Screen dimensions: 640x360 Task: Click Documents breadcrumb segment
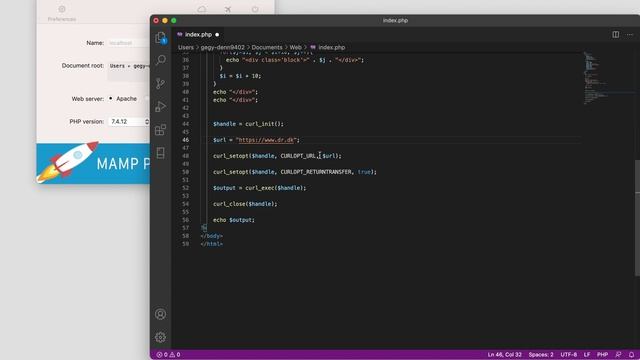click(267, 47)
